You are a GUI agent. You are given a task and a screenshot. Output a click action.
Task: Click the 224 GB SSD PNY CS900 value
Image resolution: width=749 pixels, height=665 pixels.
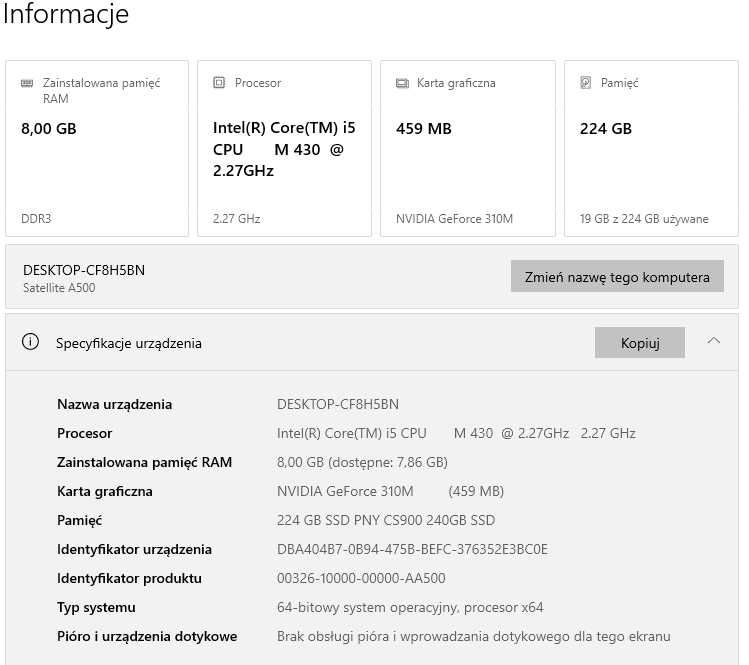coord(386,520)
